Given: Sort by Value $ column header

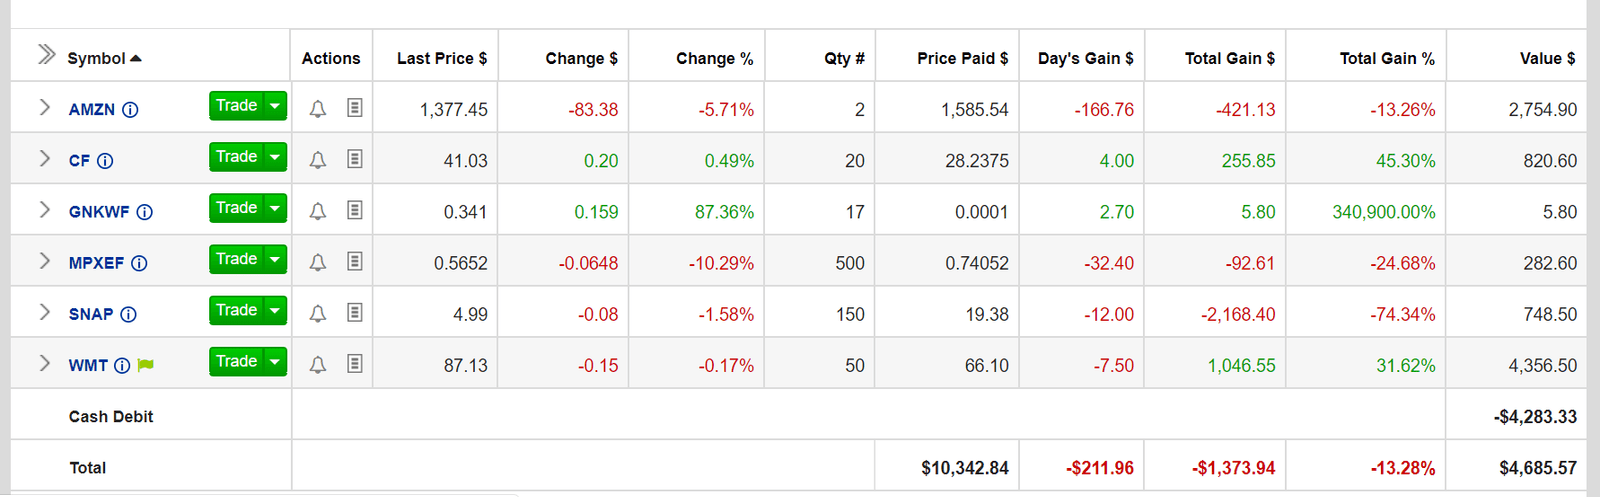Looking at the screenshot, I should 1548,59.
